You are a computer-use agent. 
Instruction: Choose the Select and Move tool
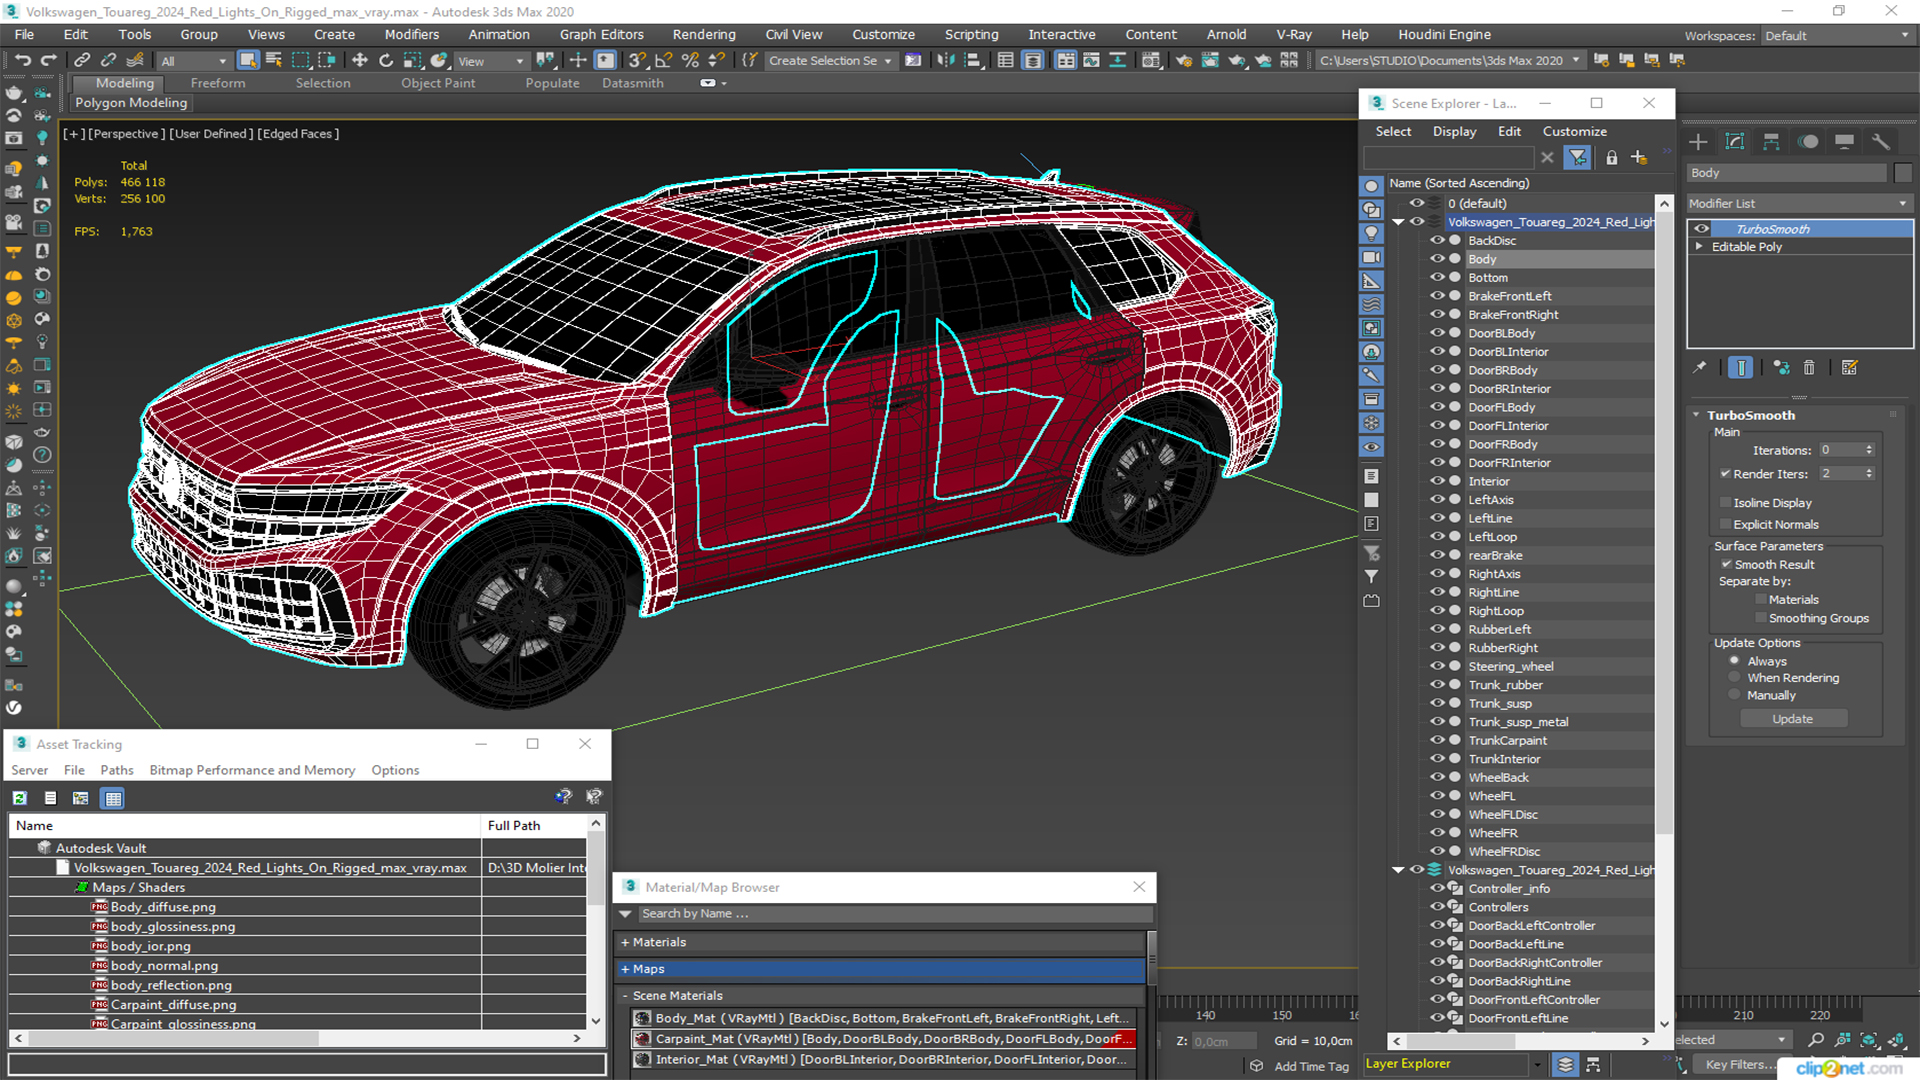point(360,61)
